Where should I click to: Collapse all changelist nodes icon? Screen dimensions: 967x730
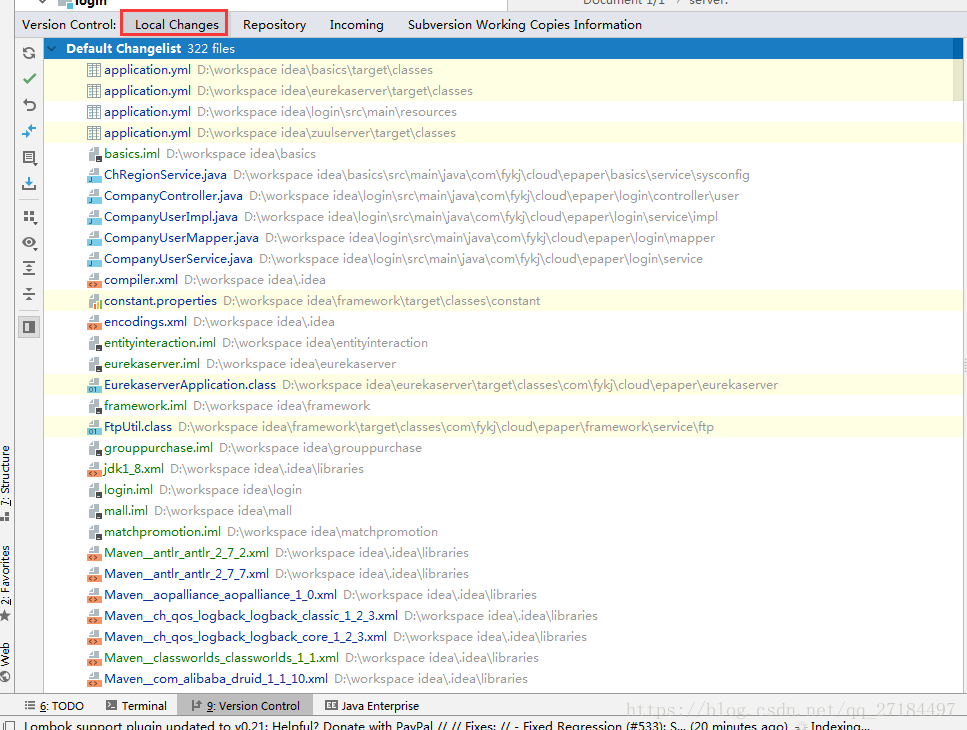click(x=29, y=293)
